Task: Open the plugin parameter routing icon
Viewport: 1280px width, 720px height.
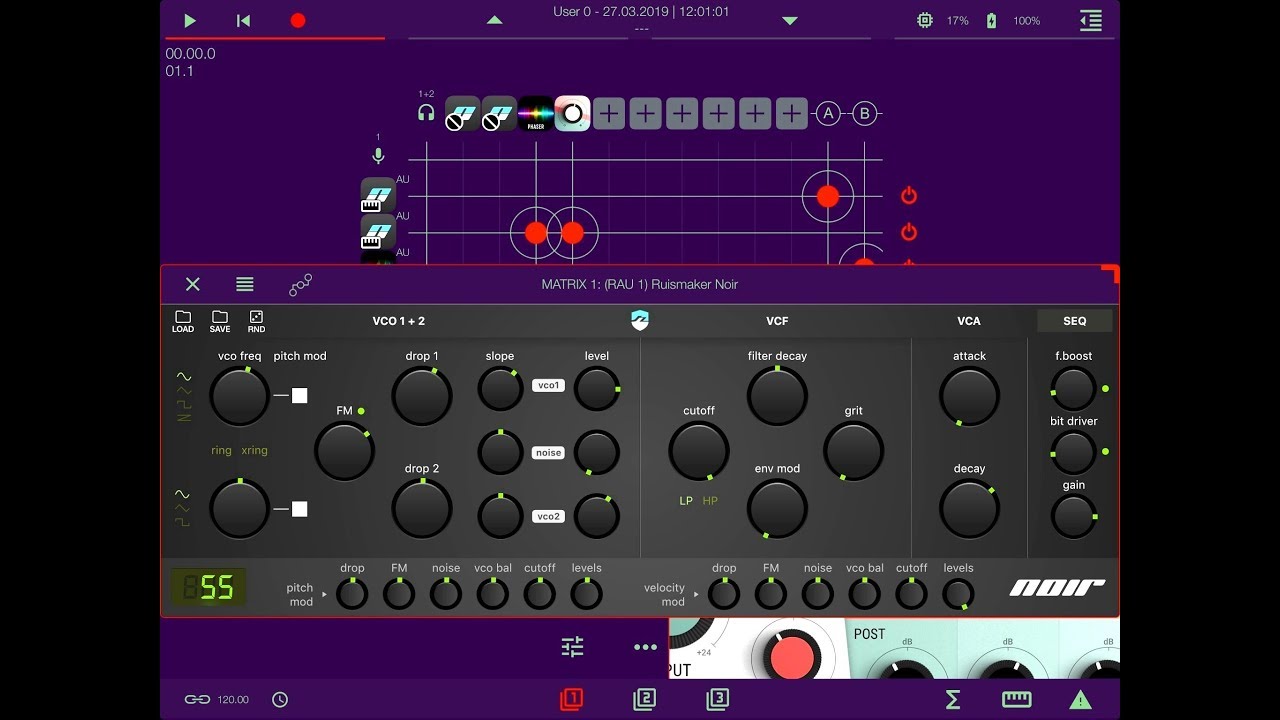Action: (300, 285)
